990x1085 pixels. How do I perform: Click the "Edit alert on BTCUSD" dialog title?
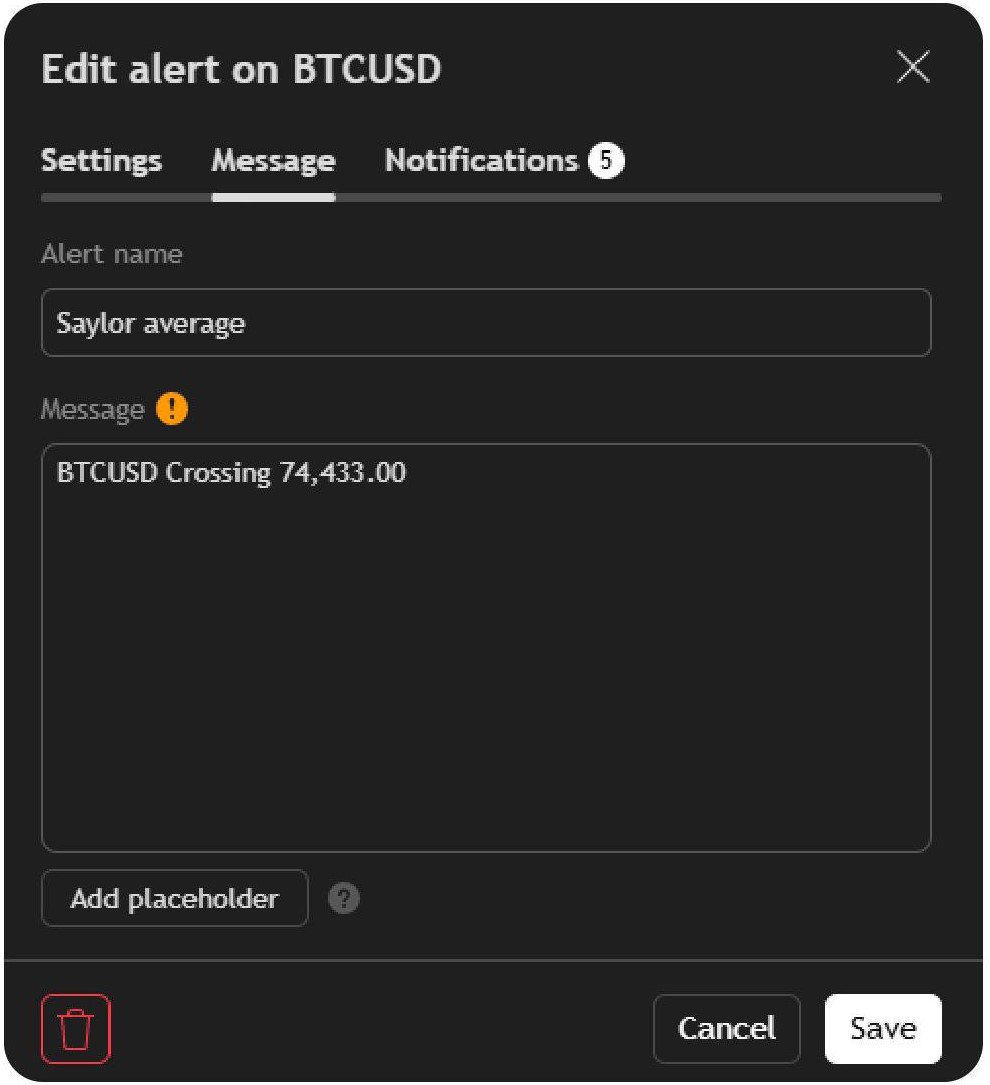[x=241, y=69]
